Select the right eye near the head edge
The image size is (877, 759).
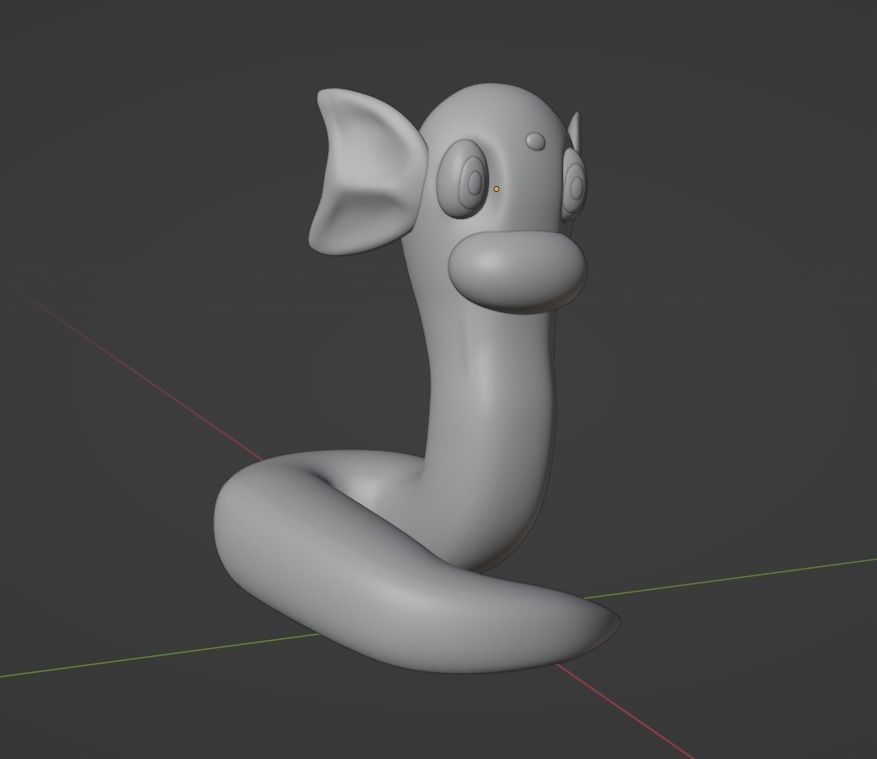[x=573, y=183]
